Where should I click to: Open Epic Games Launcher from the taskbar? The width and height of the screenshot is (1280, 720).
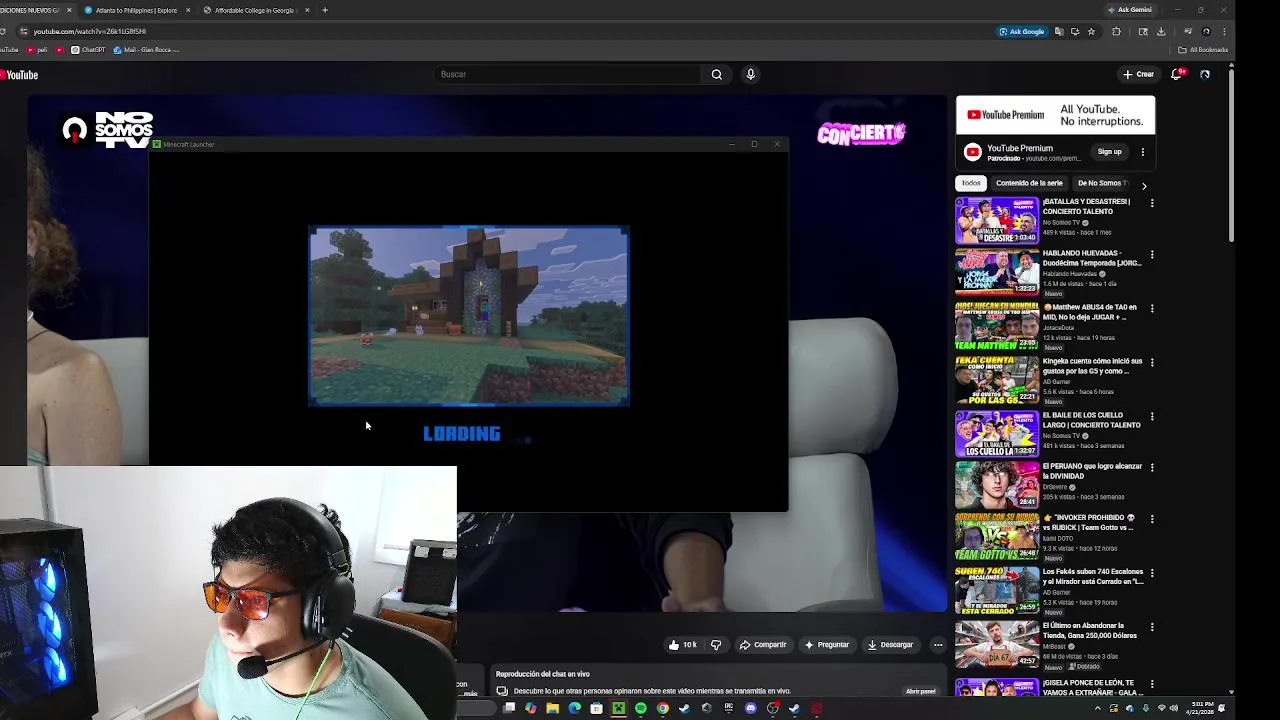[x=728, y=708]
